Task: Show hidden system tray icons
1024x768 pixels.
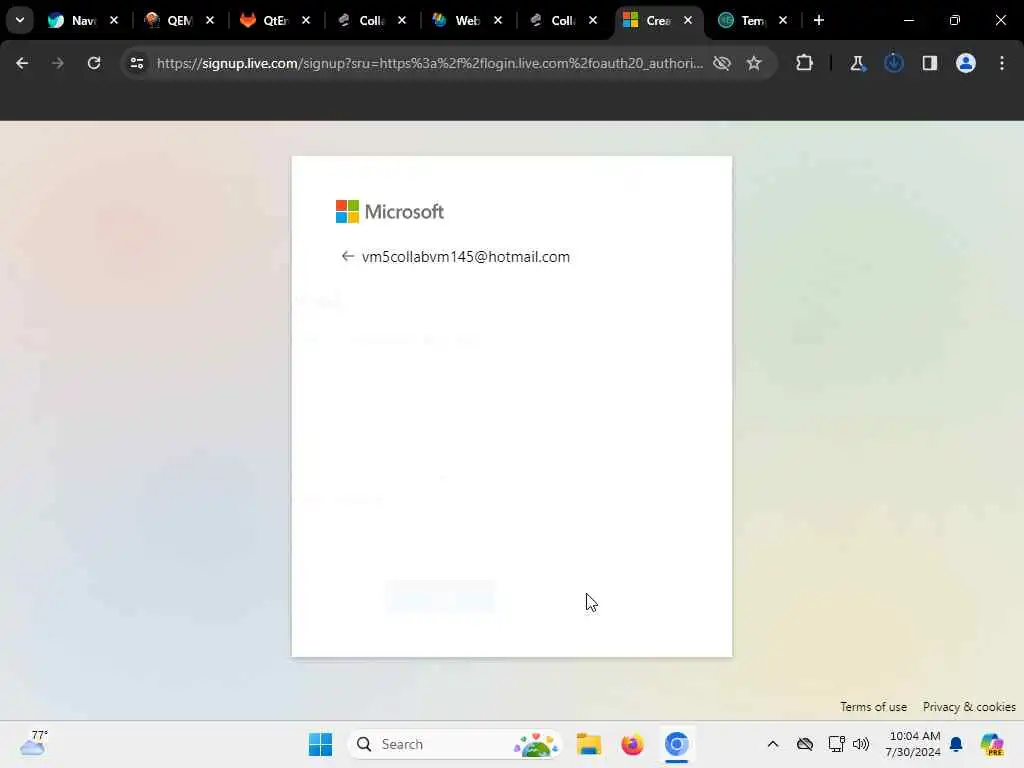Action: point(773,744)
